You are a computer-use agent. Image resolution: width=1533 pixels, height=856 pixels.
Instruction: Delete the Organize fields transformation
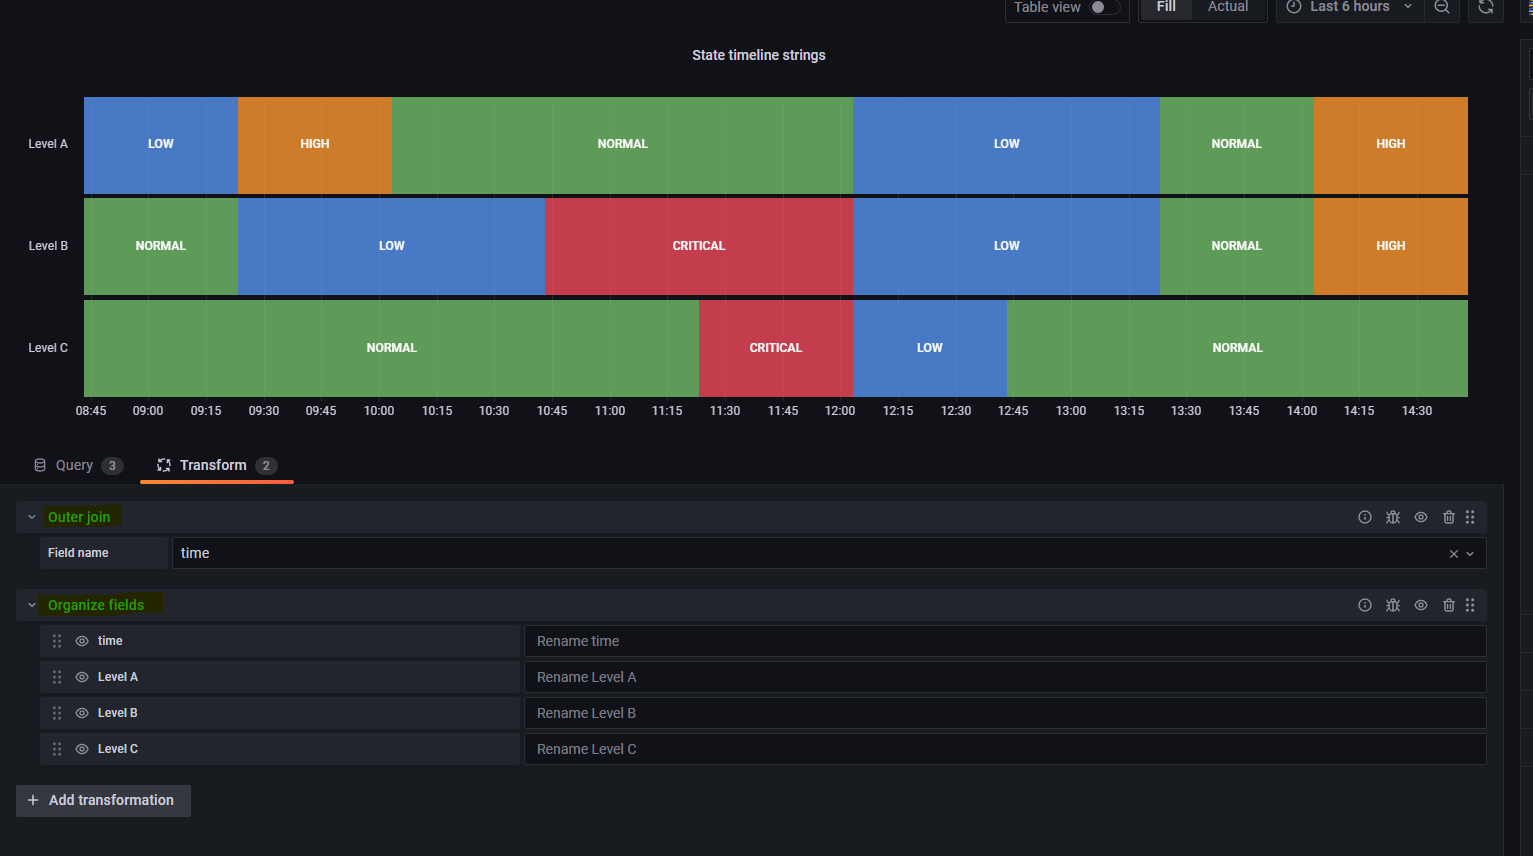1449,605
